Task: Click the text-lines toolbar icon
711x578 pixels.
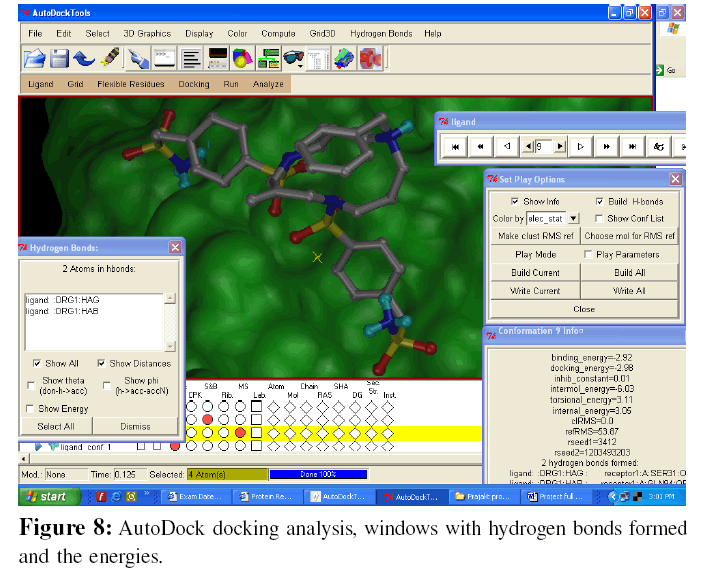Action: (190, 58)
